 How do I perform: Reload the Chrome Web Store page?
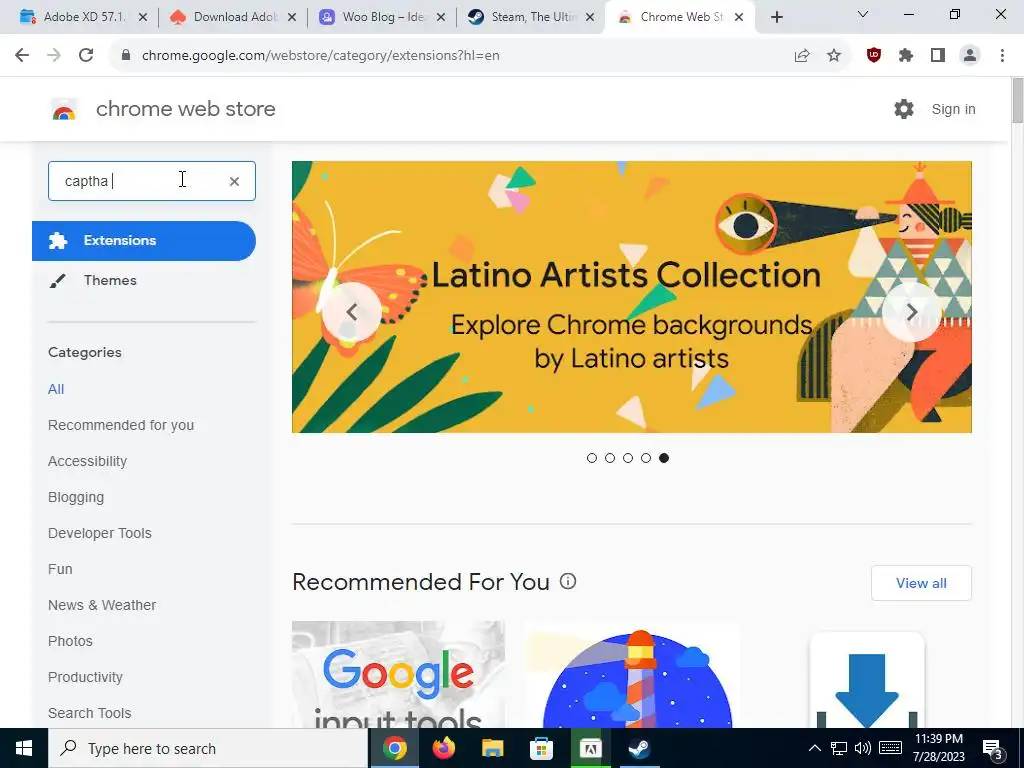pyautogui.click(x=86, y=56)
